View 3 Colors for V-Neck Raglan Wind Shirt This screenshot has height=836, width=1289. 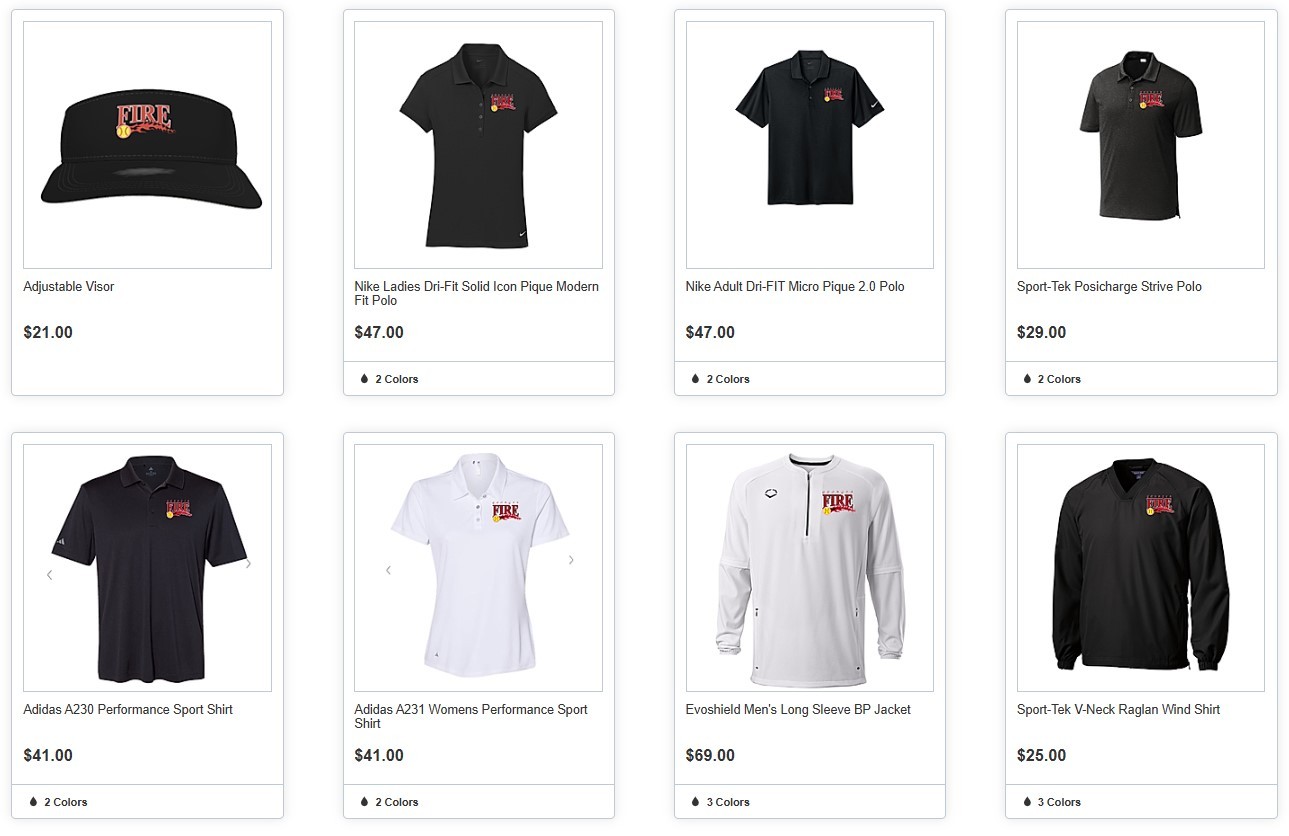1059,802
